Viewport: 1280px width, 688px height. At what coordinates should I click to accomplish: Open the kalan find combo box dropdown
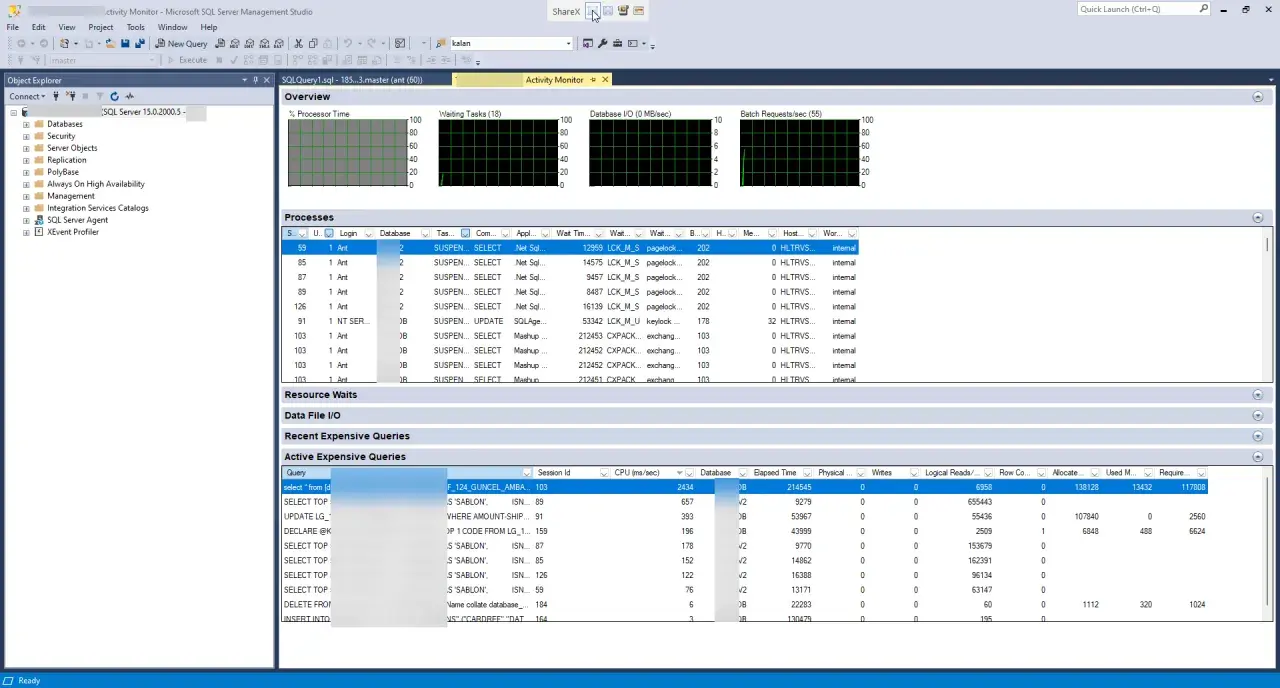coord(568,43)
